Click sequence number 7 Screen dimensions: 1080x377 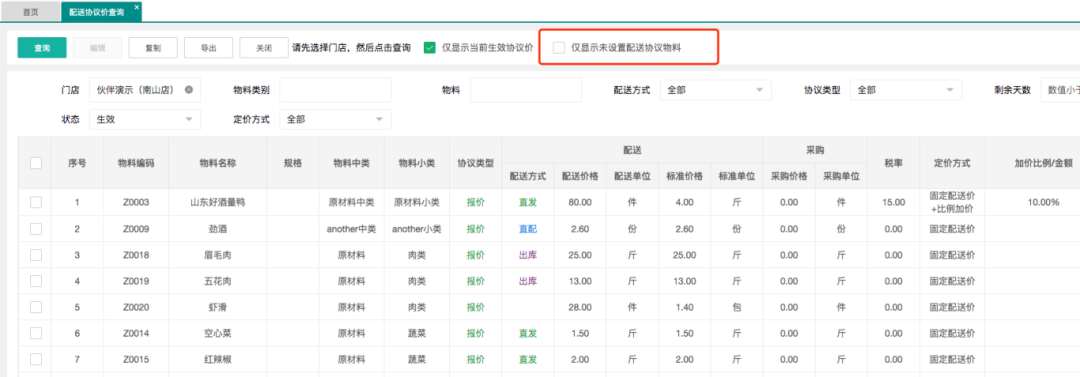[77, 359]
